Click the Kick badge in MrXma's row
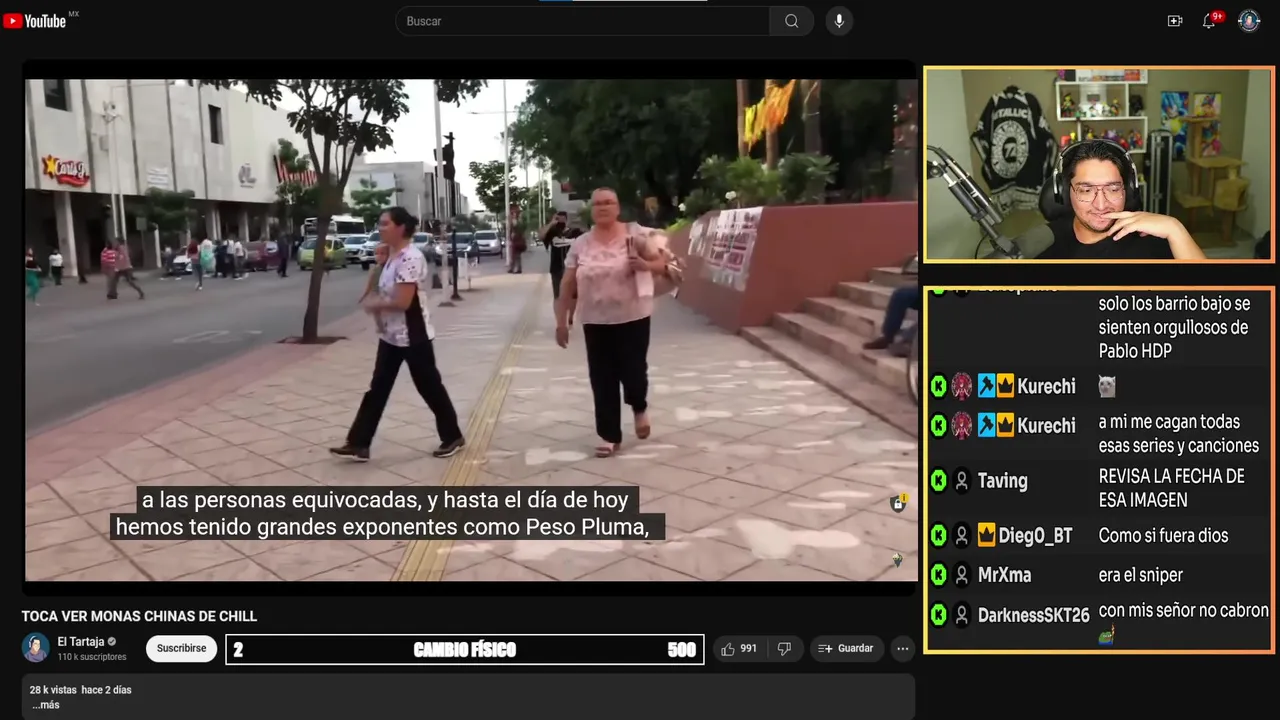Image resolution: width=1280 pixels, height=720 pixels. (x=939, y=575)
